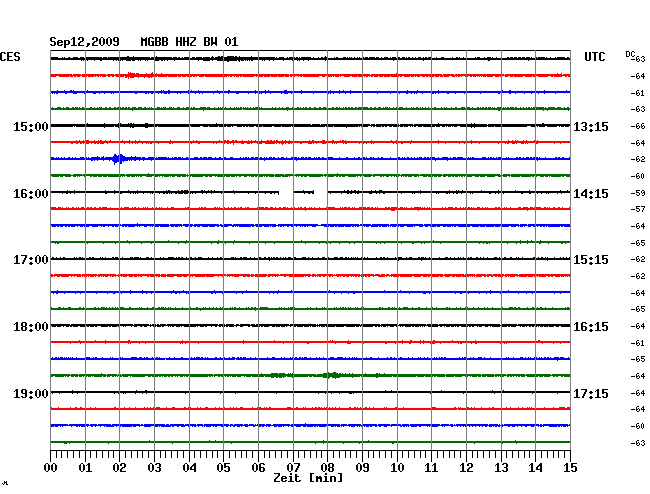Click the 14:15 UTC time label
Screen dimensions: 650x494
click(591, 194)
